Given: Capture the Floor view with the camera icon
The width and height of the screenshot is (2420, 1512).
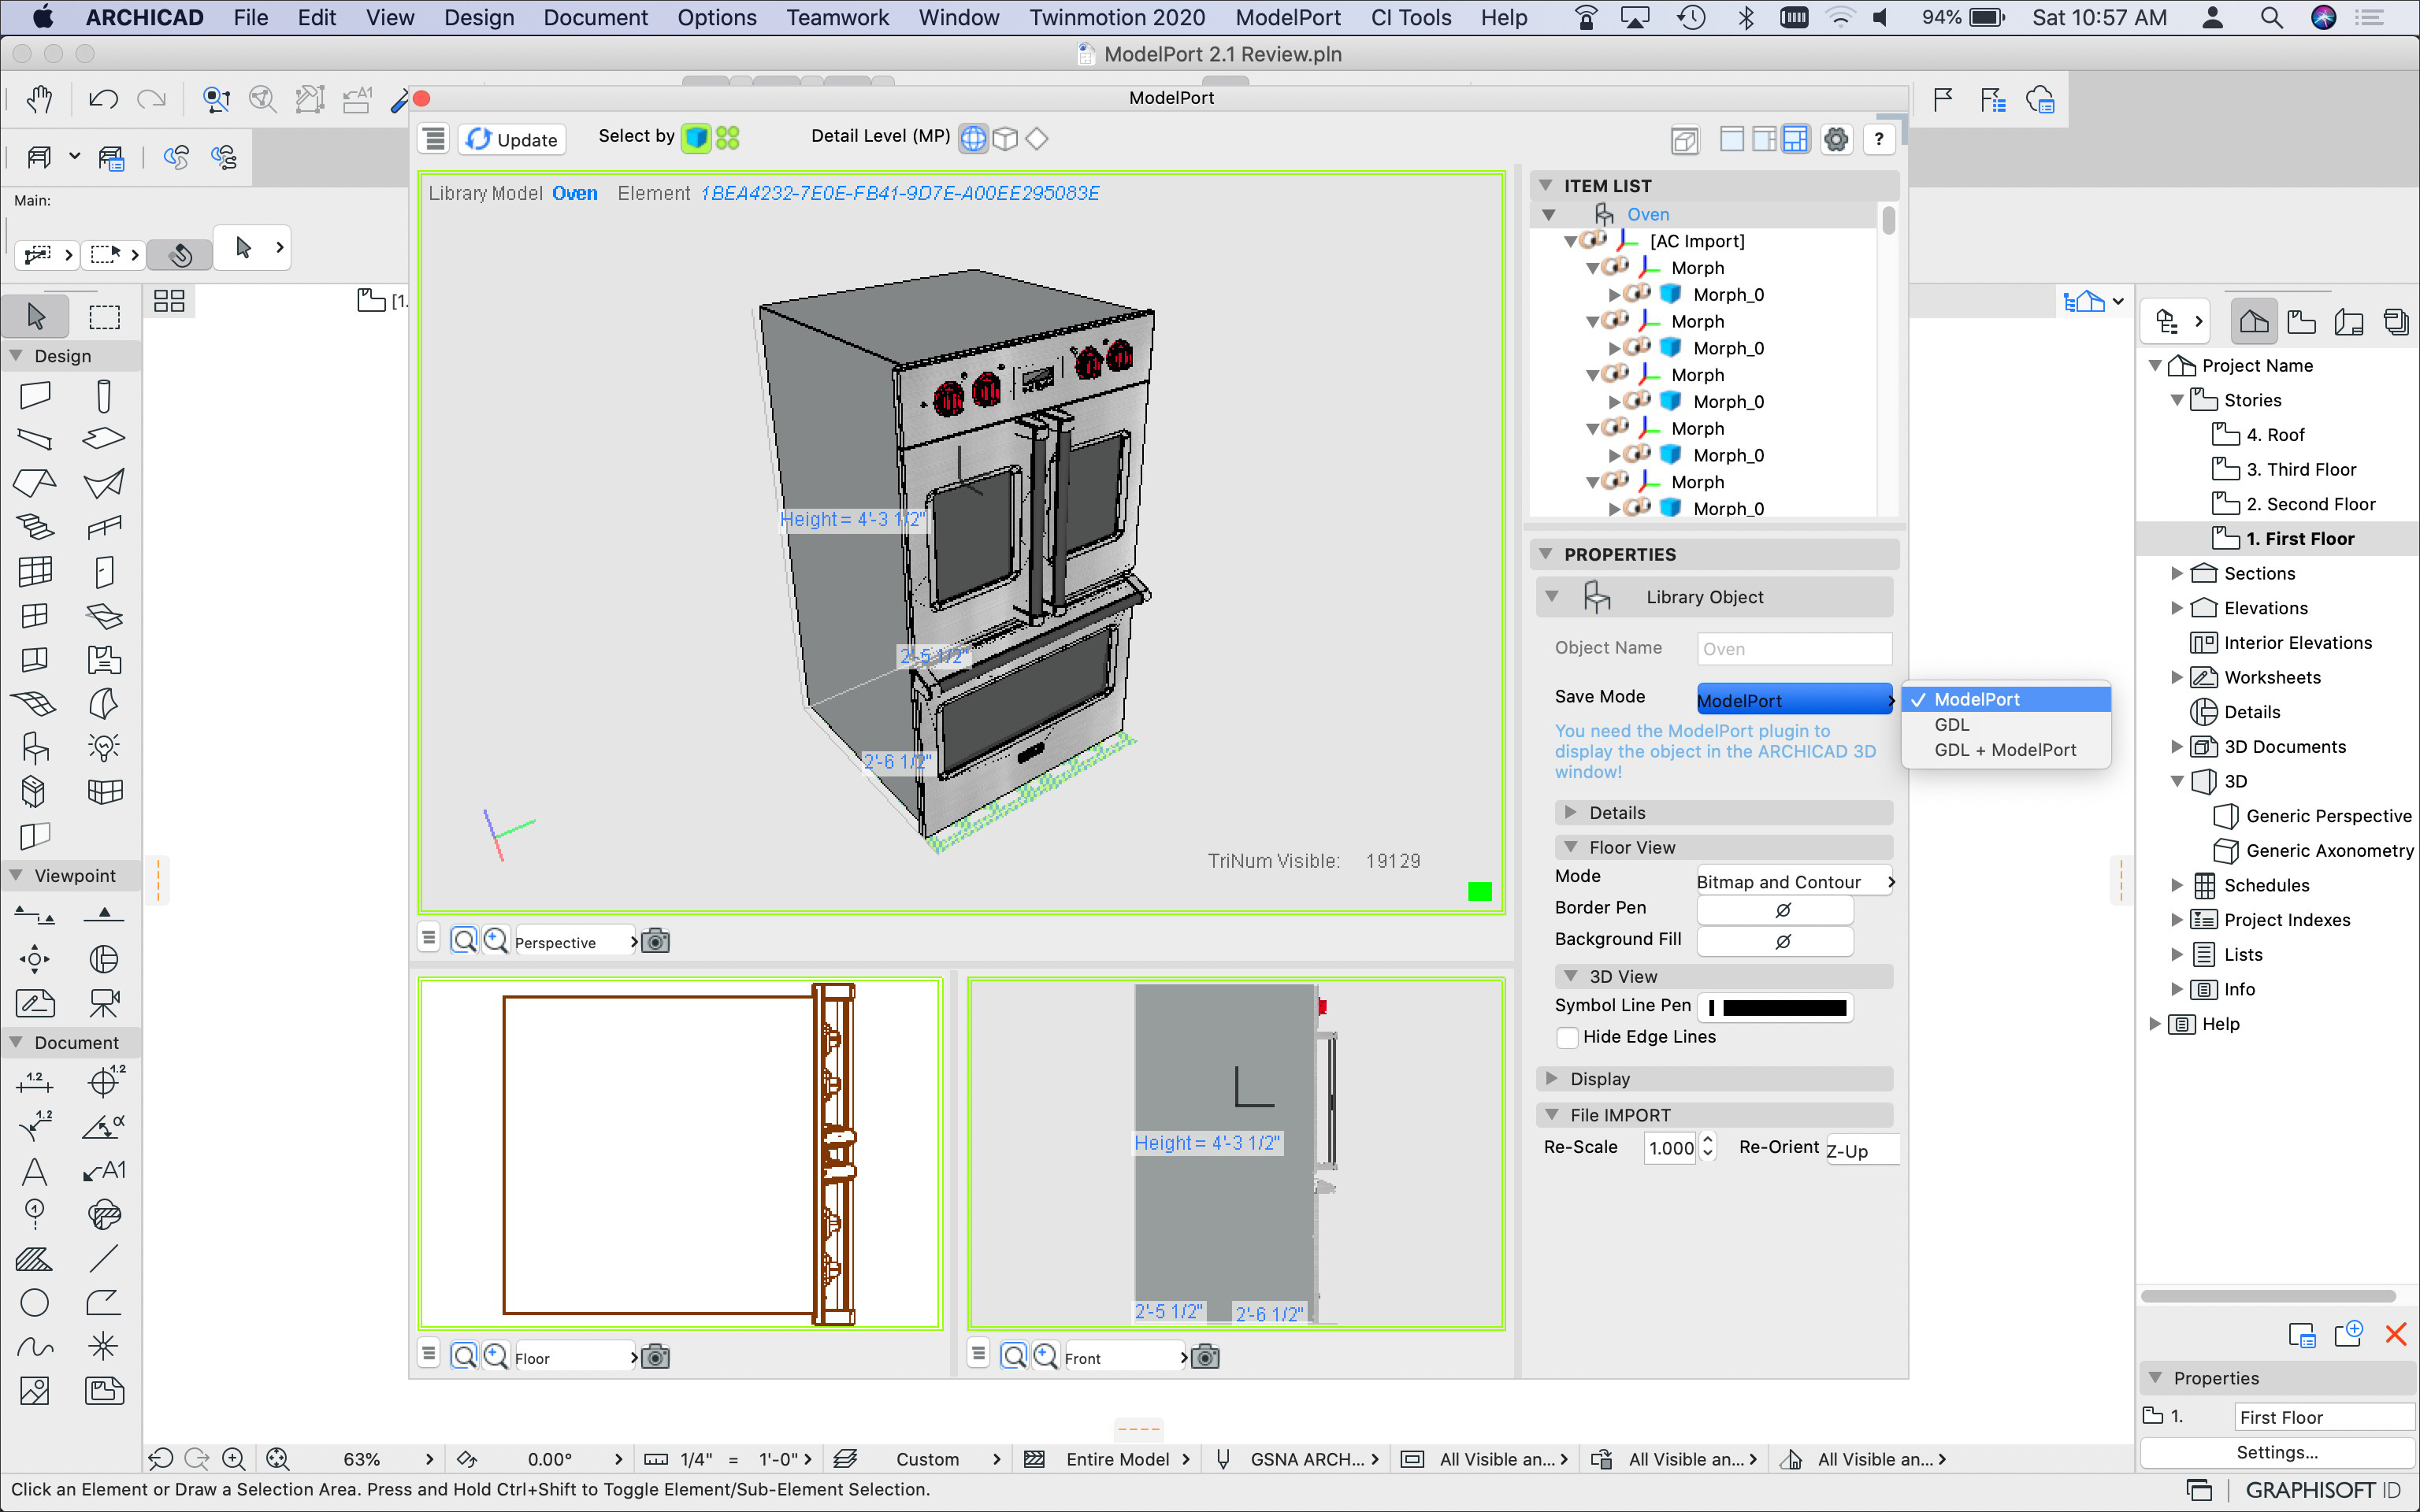Looking at the screenshot, I should pos(655,1357).
